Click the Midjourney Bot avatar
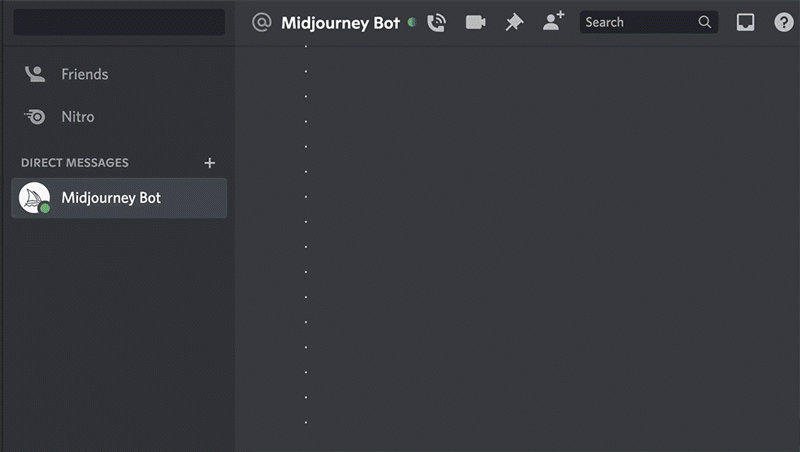800x452 pixels. pos(34,198)
